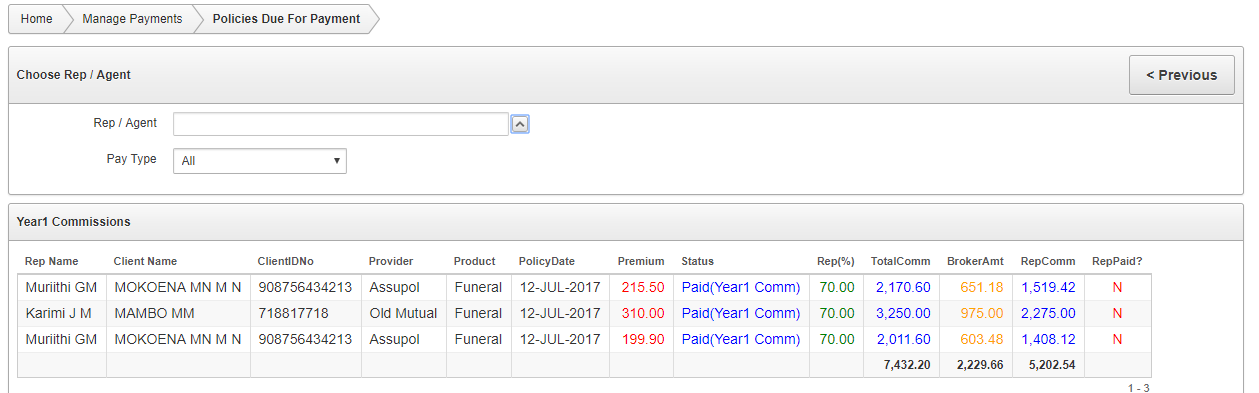The image size is (1259, 393).
Task: Sort by the Rep Name column header
Action: tap(51, 261)
